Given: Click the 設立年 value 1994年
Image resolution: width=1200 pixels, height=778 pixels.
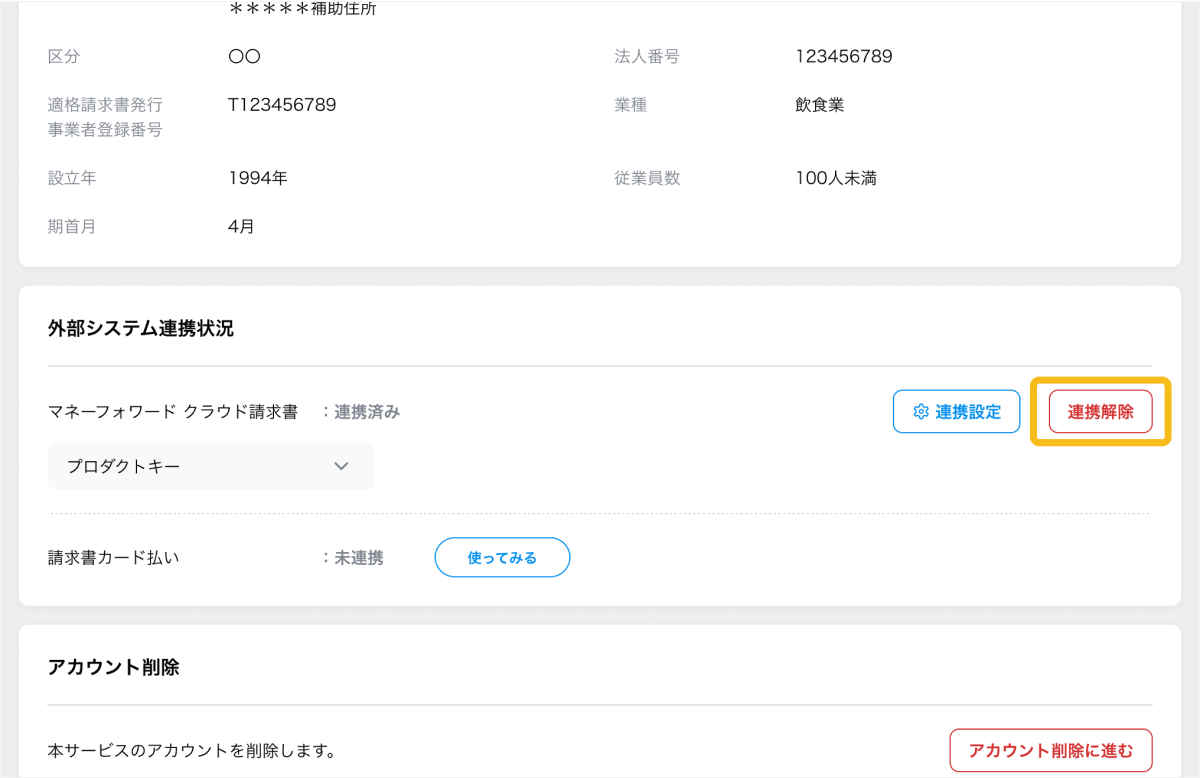Looking at the screenshot, I should [x=257, y=179].
